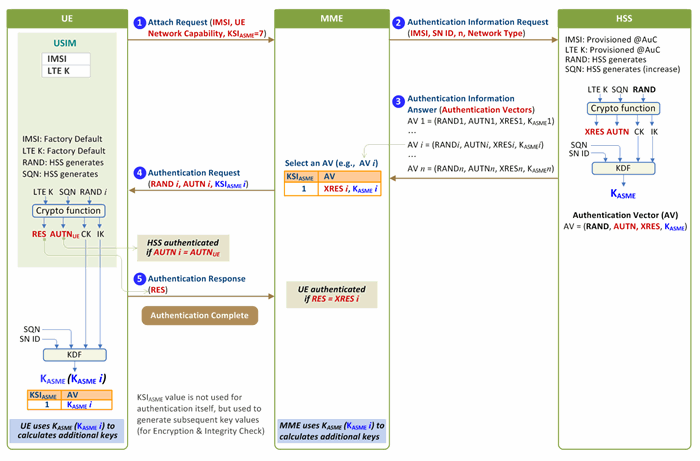Click the AV header cell of MME table
Image resolution: width=700 pixels, height=461 pixels.
point(350,177)
